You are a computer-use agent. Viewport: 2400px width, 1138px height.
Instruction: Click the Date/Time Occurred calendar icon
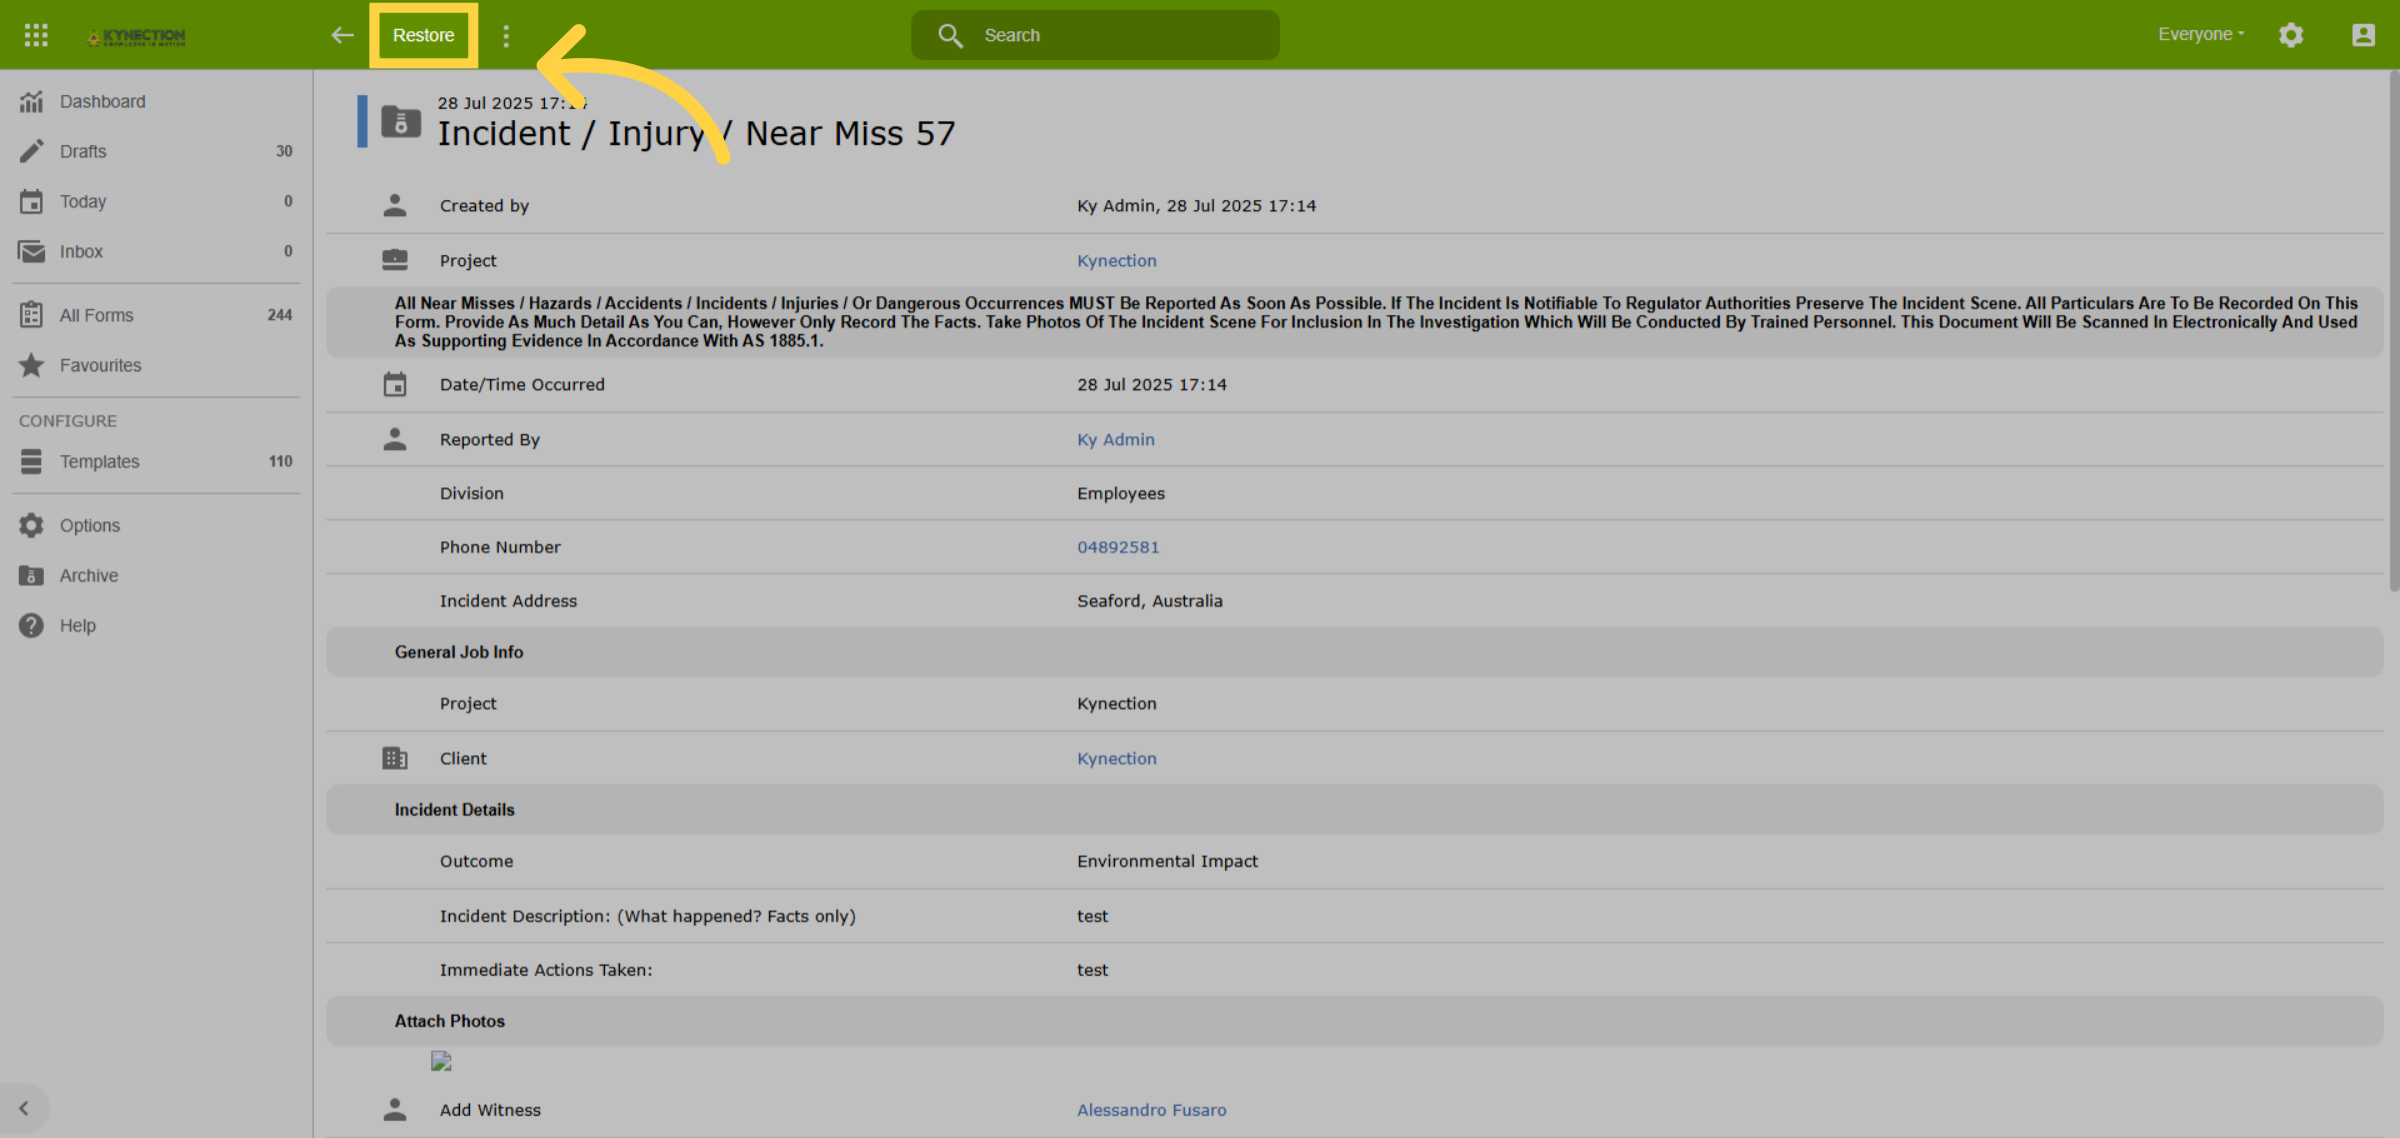tap(395, 384)
